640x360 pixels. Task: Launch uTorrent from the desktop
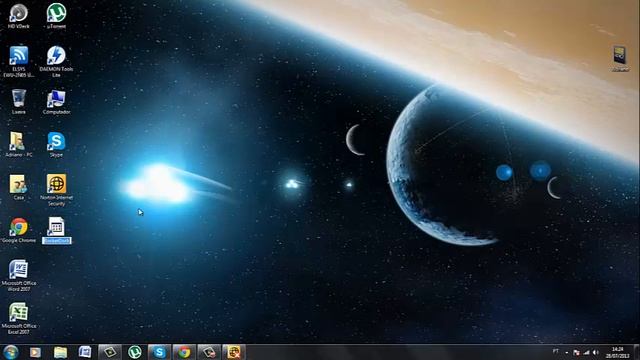pos(56,16)
